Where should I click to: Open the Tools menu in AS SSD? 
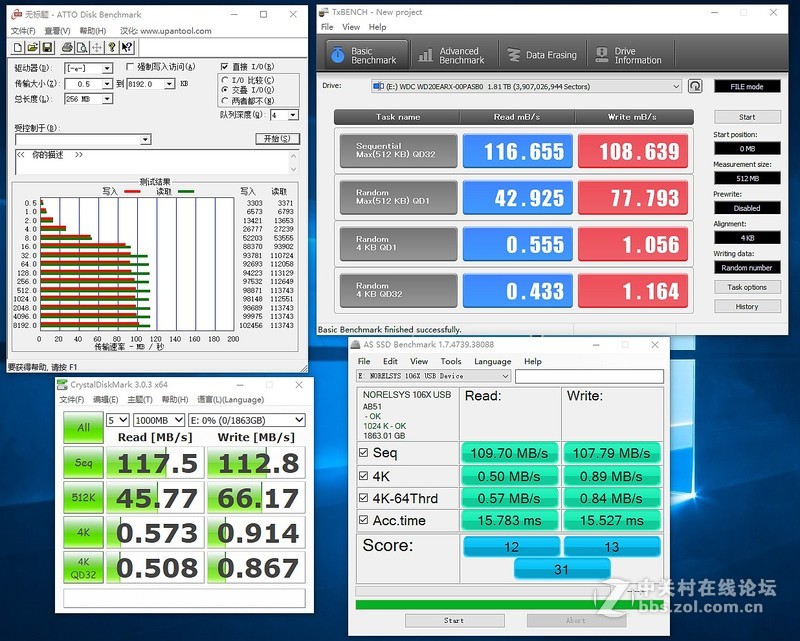click(x=450, y=361)
